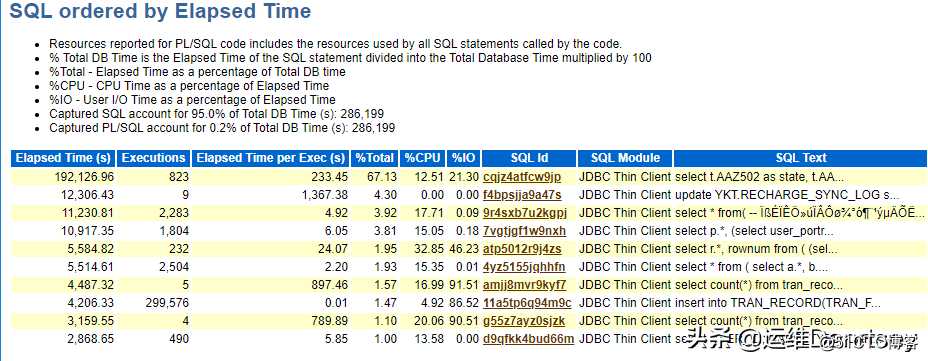Click elapsed time value 10,917.35
This screenshot has height=361, width=928.
pos(87,231)
